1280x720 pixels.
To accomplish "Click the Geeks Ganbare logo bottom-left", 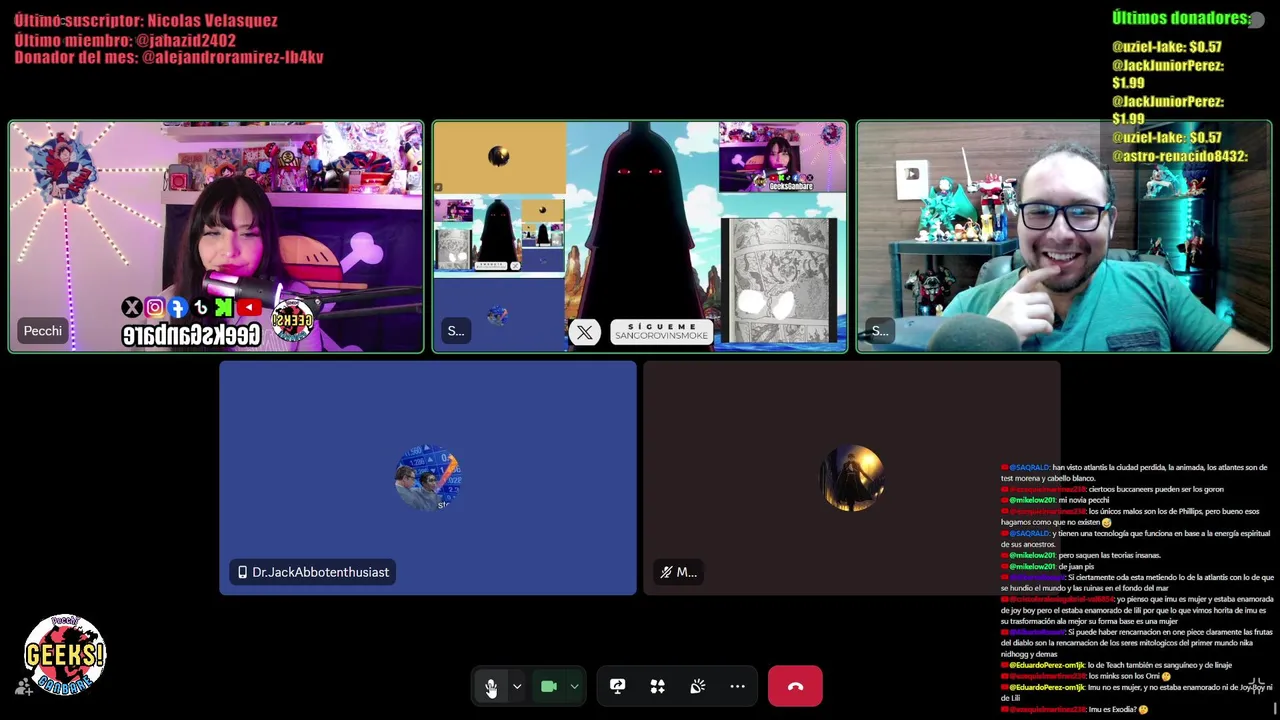I will [x=65, y=655].
